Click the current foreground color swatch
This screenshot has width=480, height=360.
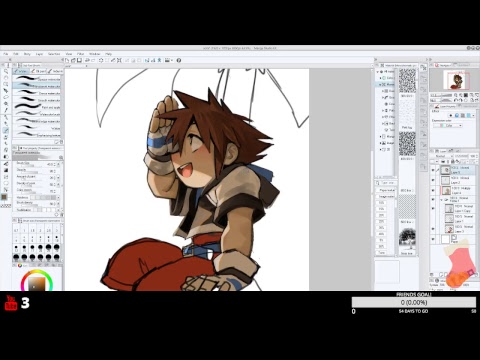(x=4, y=197)
